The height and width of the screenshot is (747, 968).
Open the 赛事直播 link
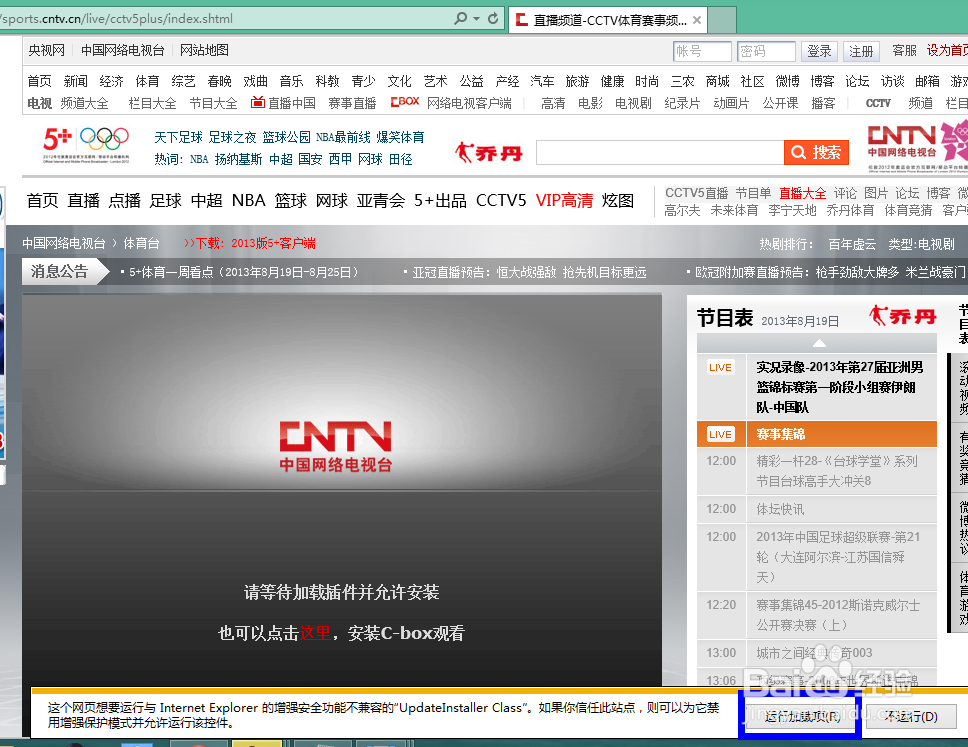[x=352, y=103]
